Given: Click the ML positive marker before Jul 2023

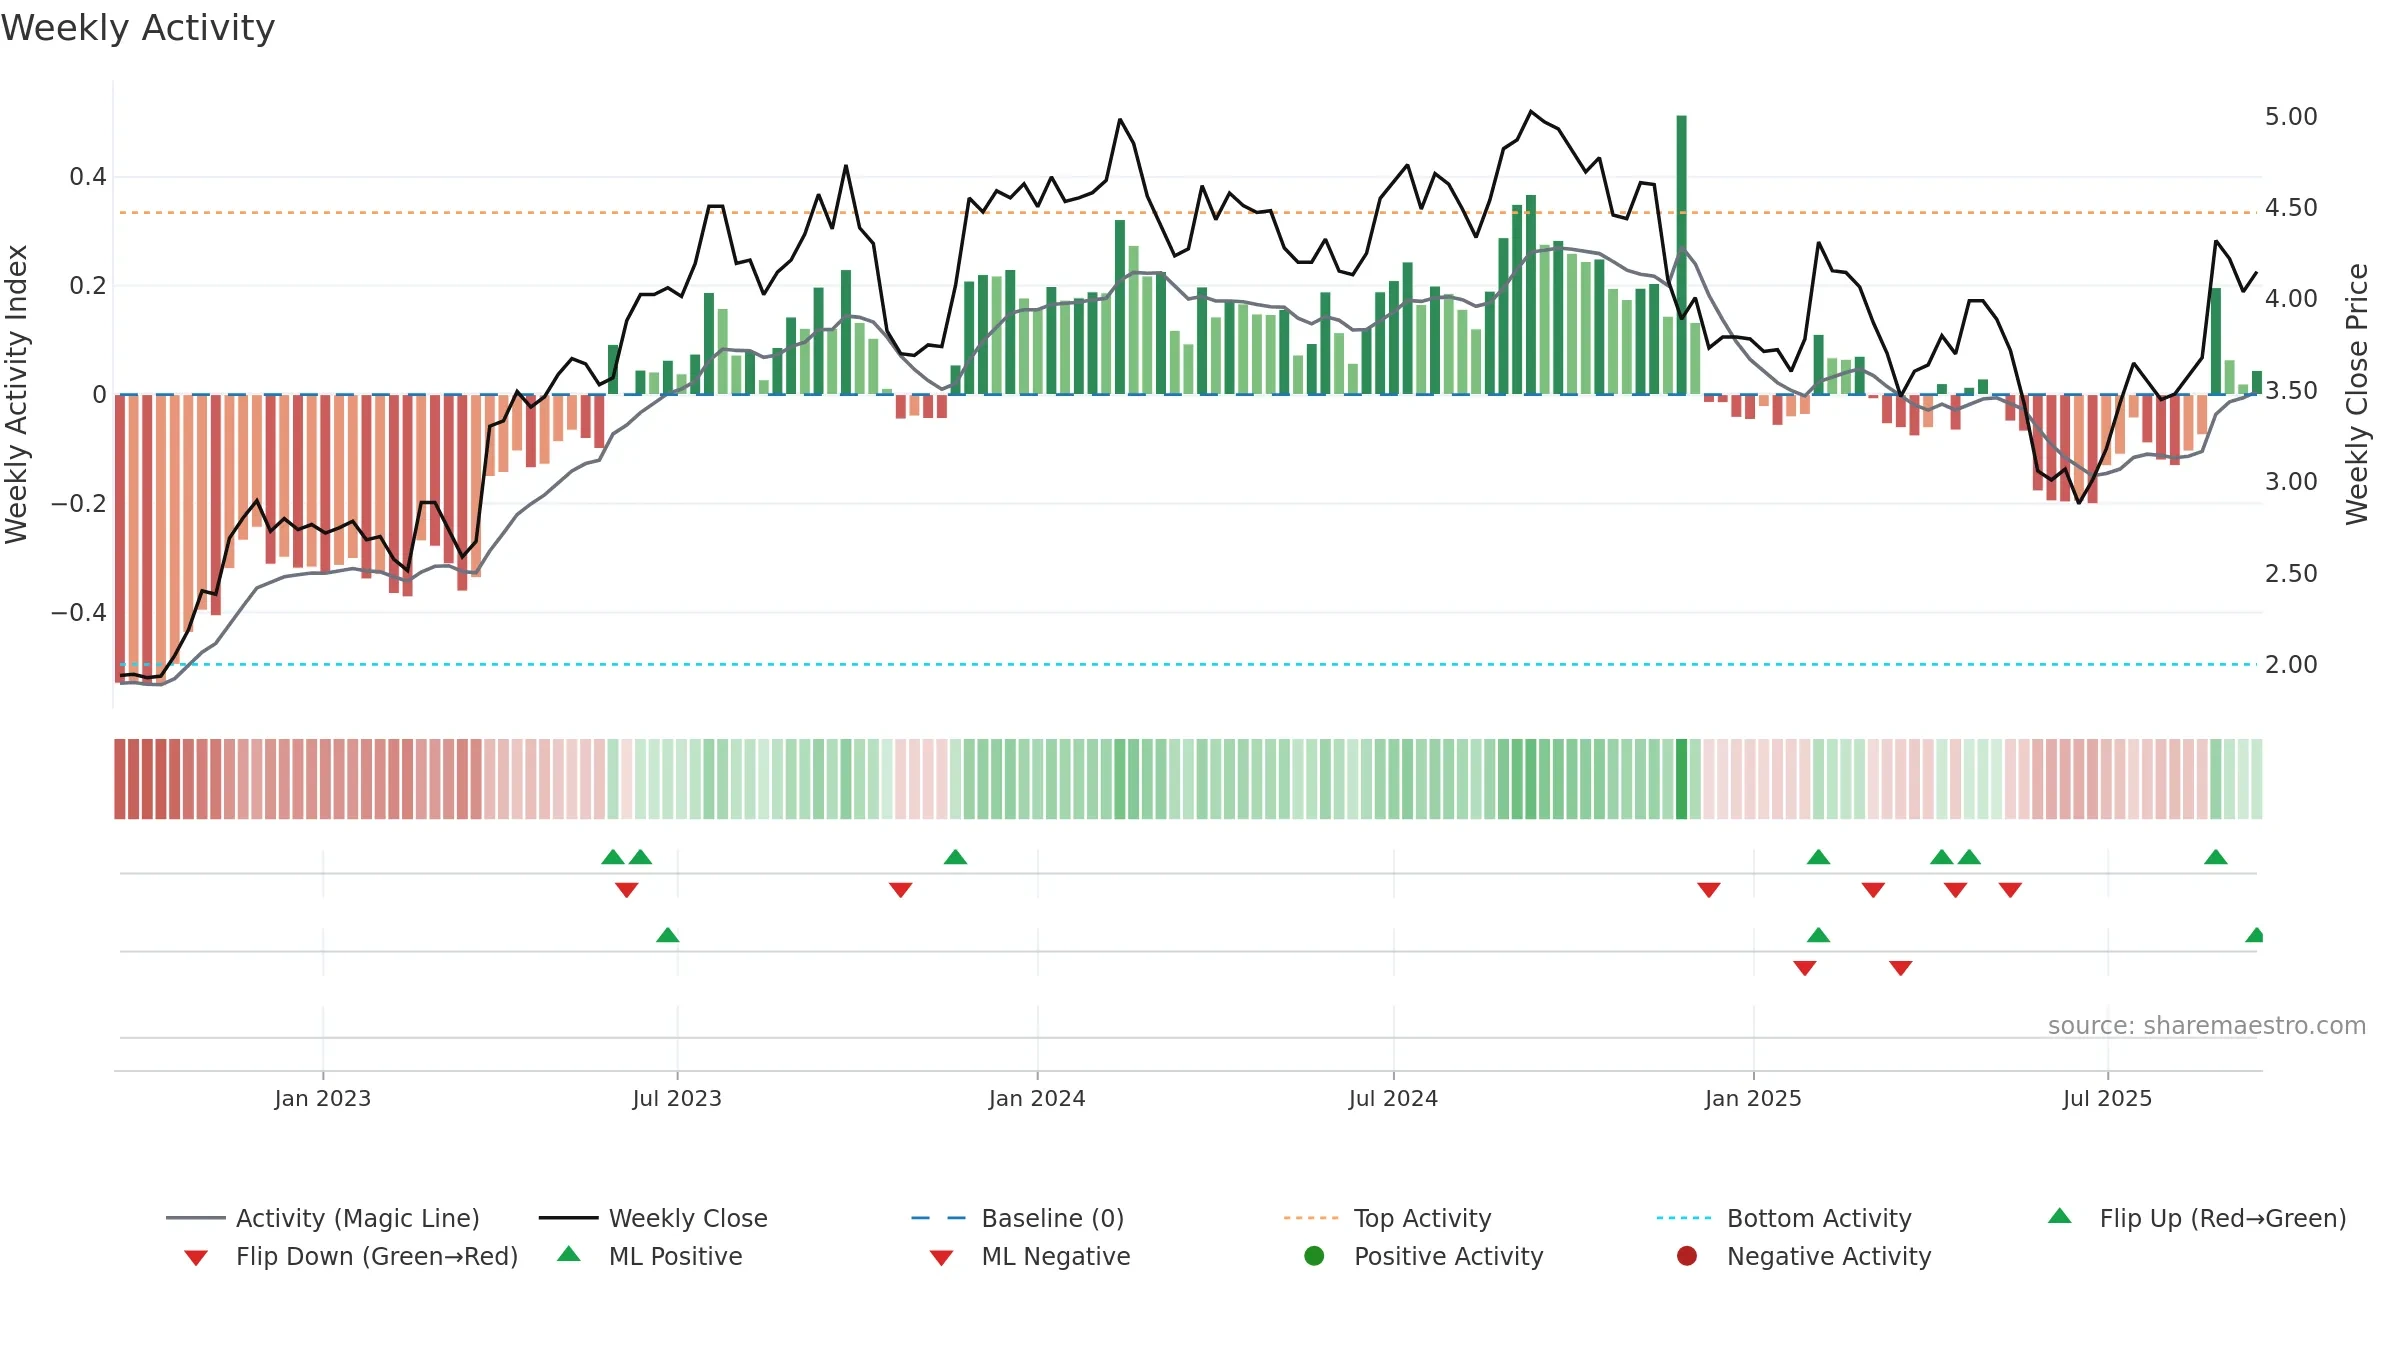Looking at the screenshot, I should click(667, 935).
